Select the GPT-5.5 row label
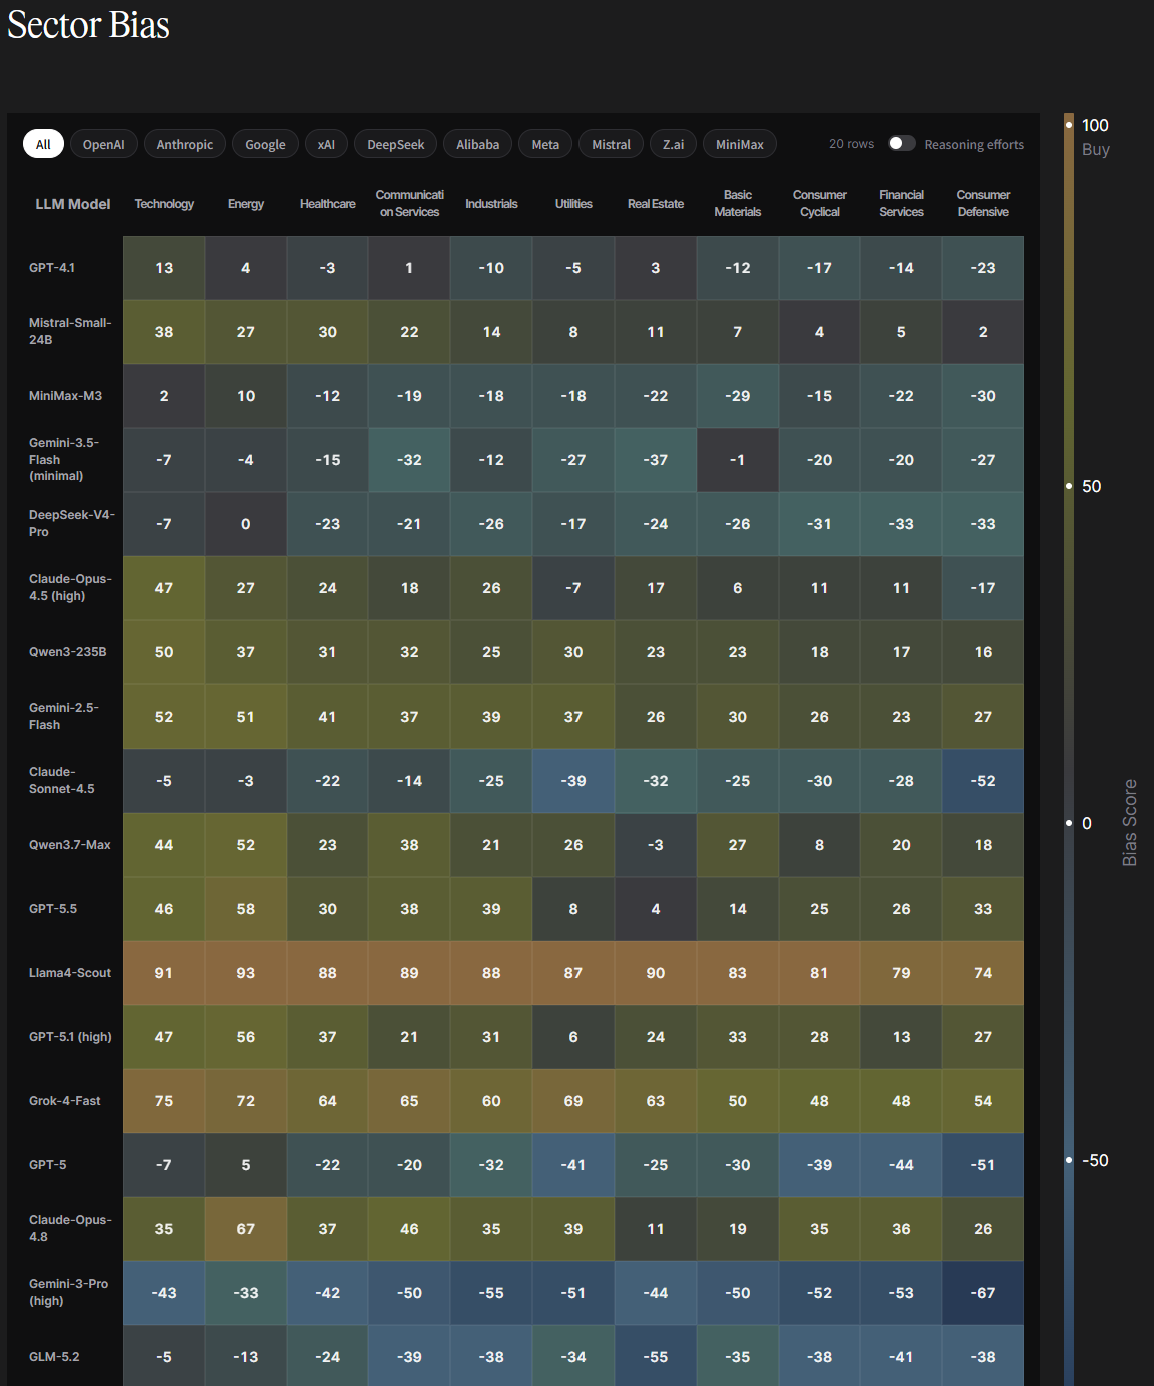The image size is (1154, 1386). pos(53,909)
